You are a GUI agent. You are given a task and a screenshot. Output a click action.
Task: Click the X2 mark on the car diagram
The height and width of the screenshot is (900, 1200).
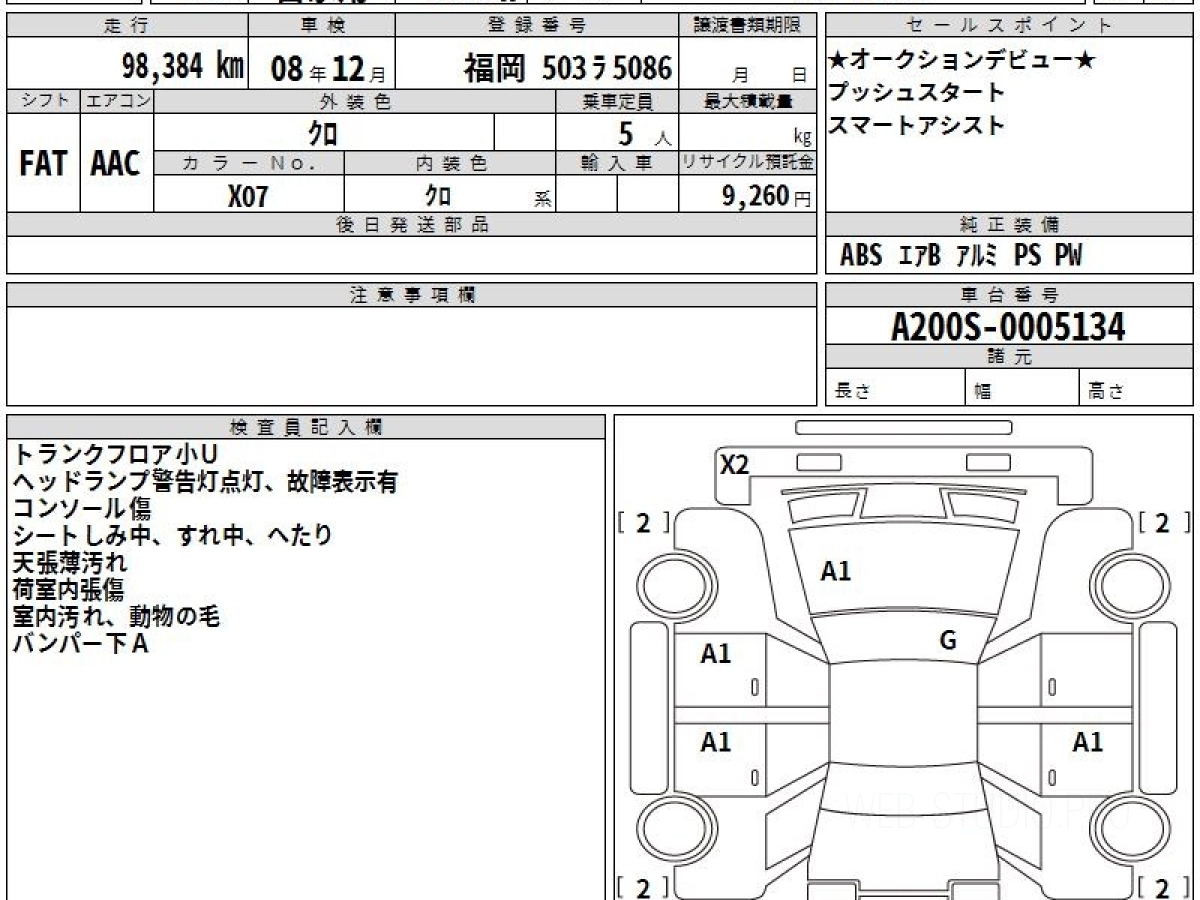coord(735,464)
